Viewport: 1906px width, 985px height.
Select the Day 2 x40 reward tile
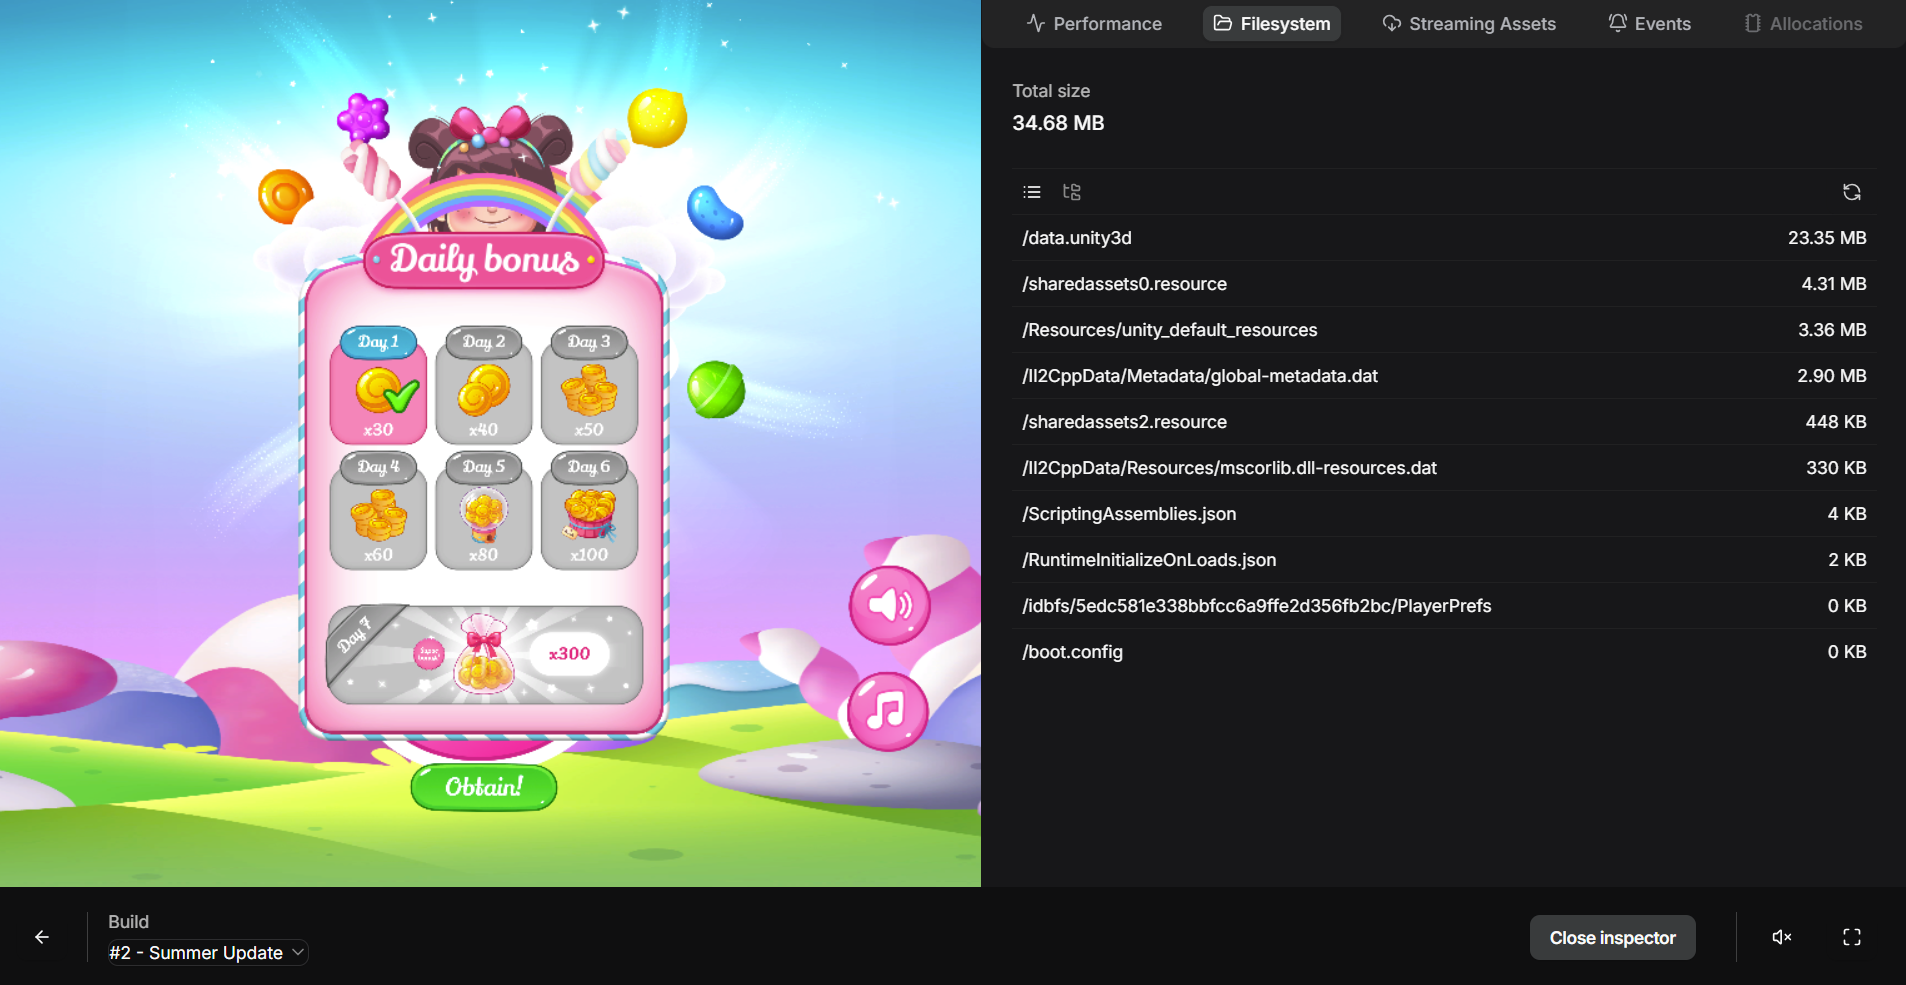[484, 385]
